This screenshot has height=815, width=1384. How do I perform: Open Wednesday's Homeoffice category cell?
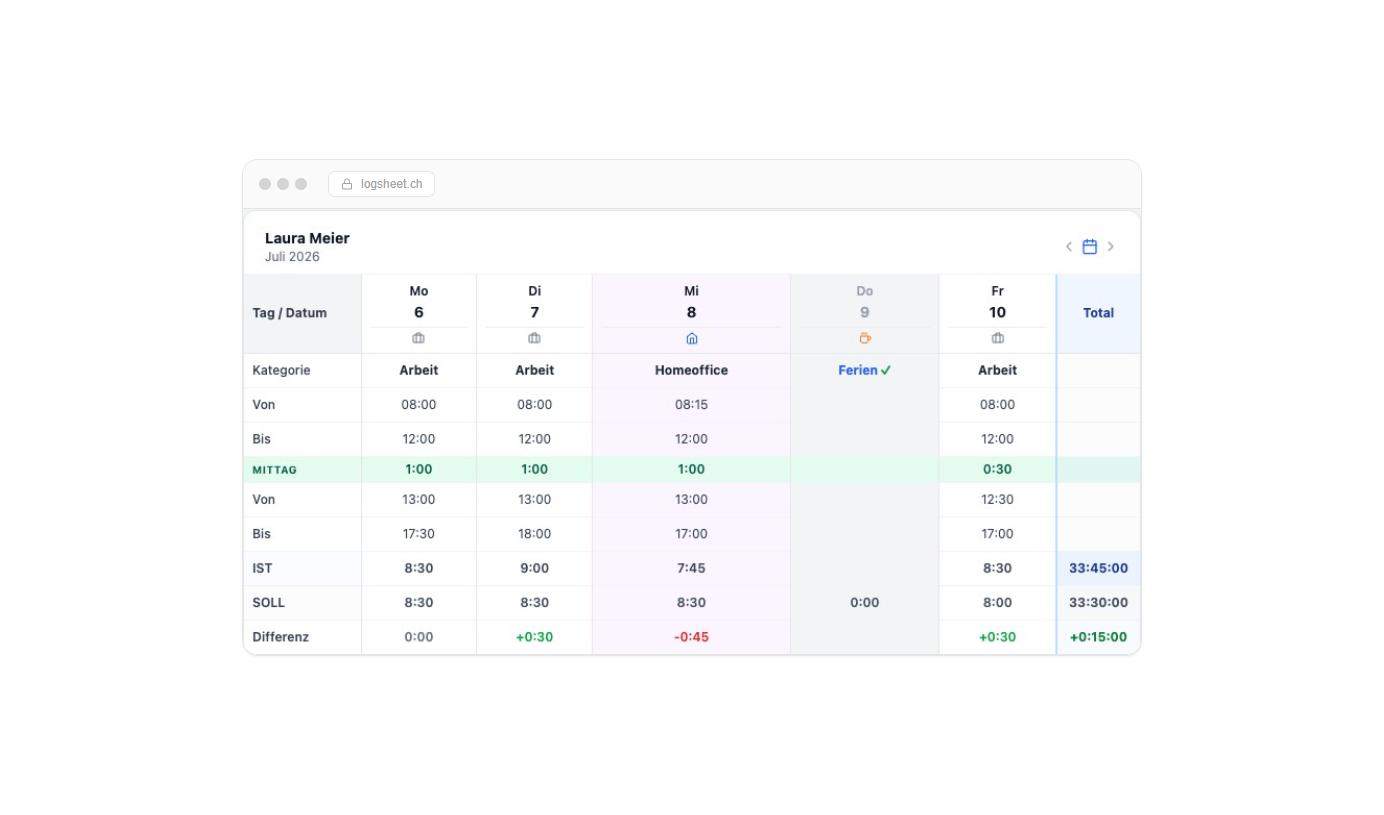tap(691, 370)
